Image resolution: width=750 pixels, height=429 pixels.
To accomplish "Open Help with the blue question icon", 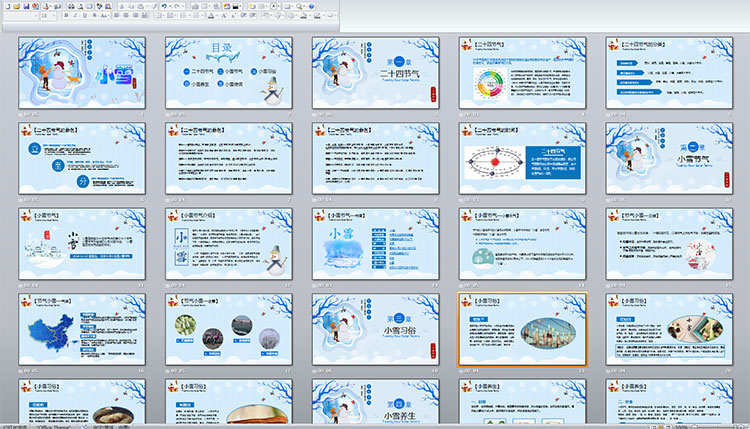I will 311,6.
